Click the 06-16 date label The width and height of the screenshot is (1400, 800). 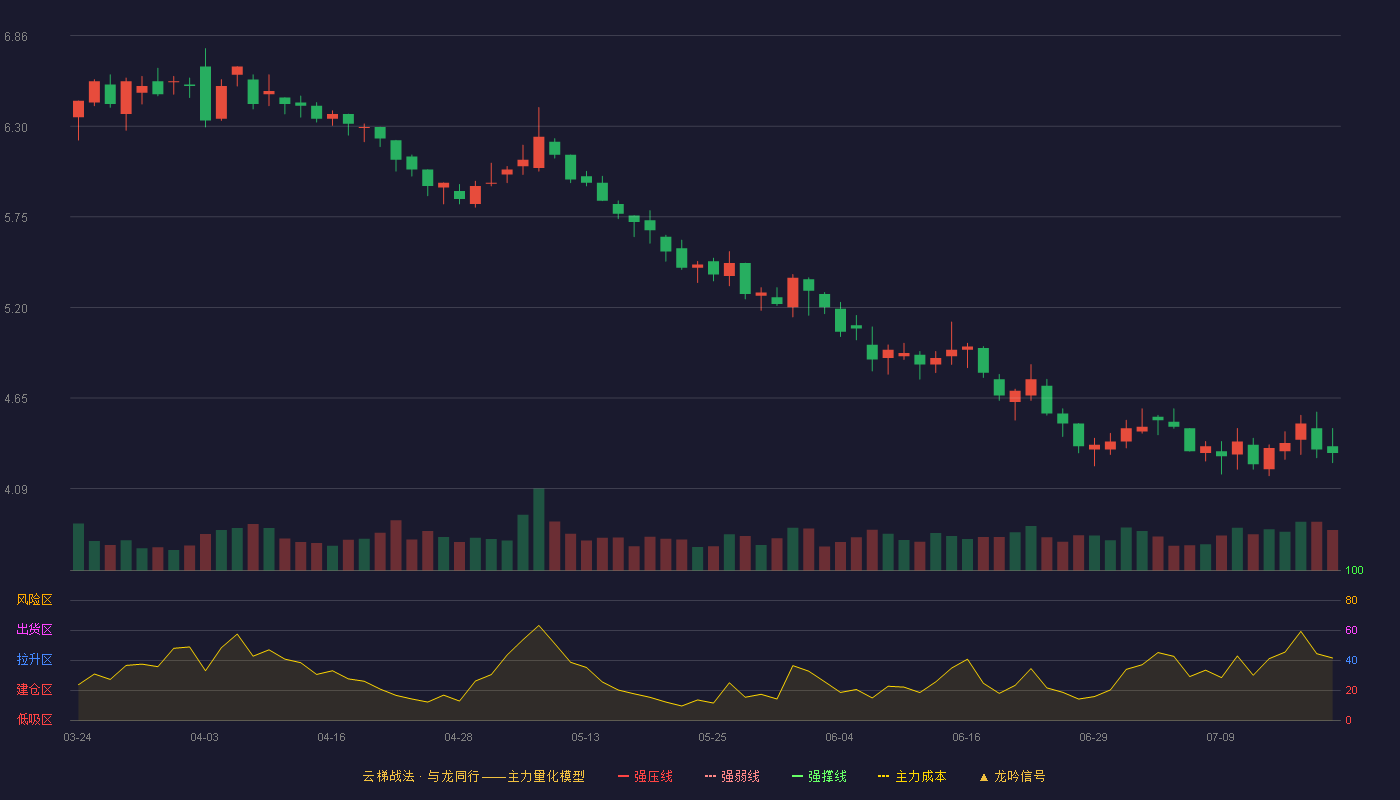click(966, 737)
